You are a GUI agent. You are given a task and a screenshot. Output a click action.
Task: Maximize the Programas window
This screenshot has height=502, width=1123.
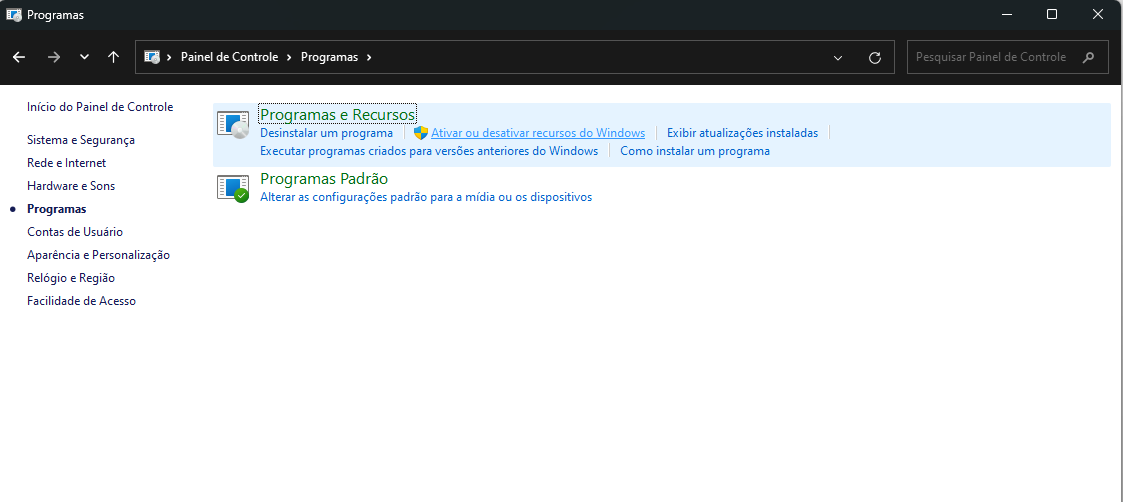[x=1051, y=14]
